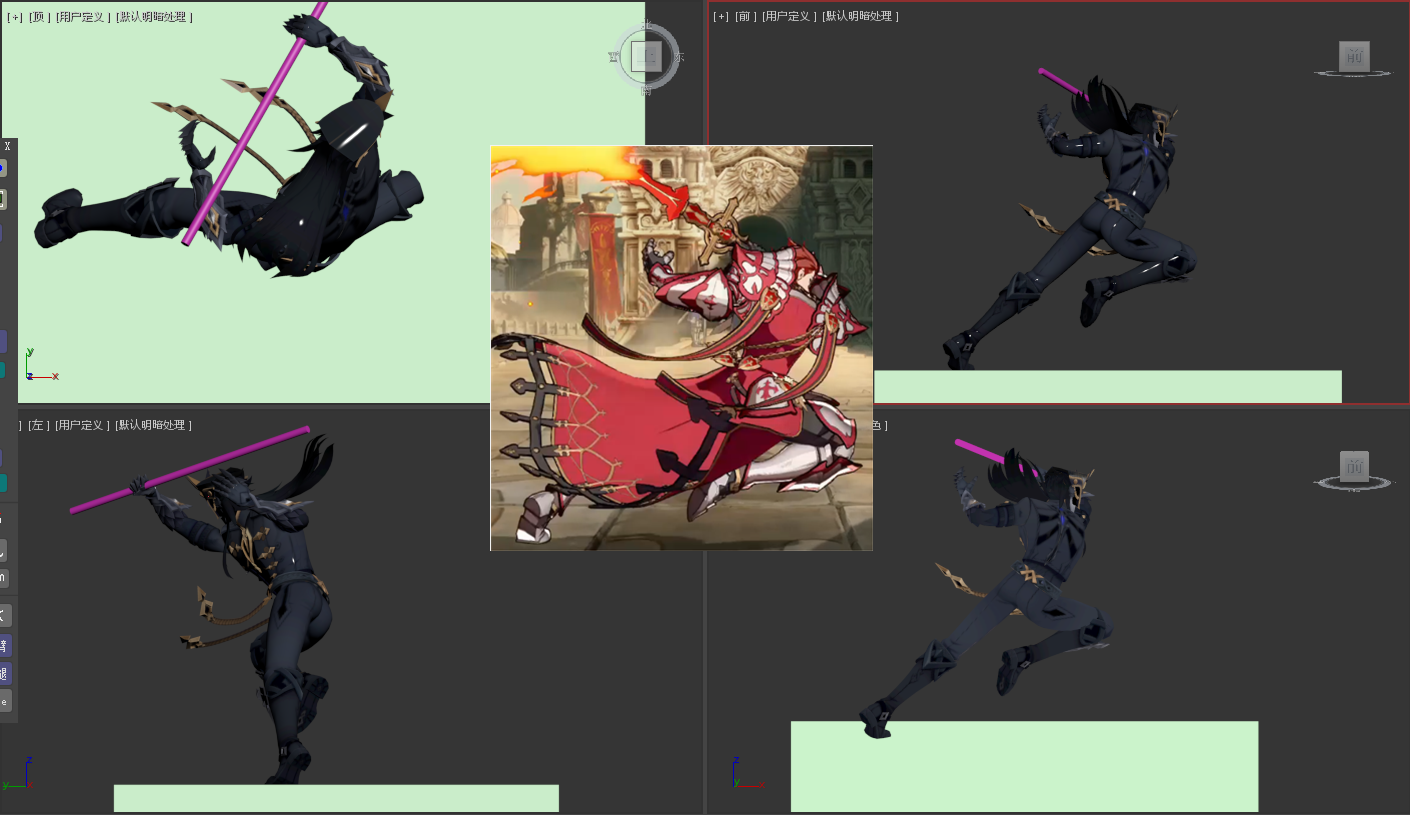Click 南 on the ViewCube compass
The image size is (1410, 815).
(646, 91)
